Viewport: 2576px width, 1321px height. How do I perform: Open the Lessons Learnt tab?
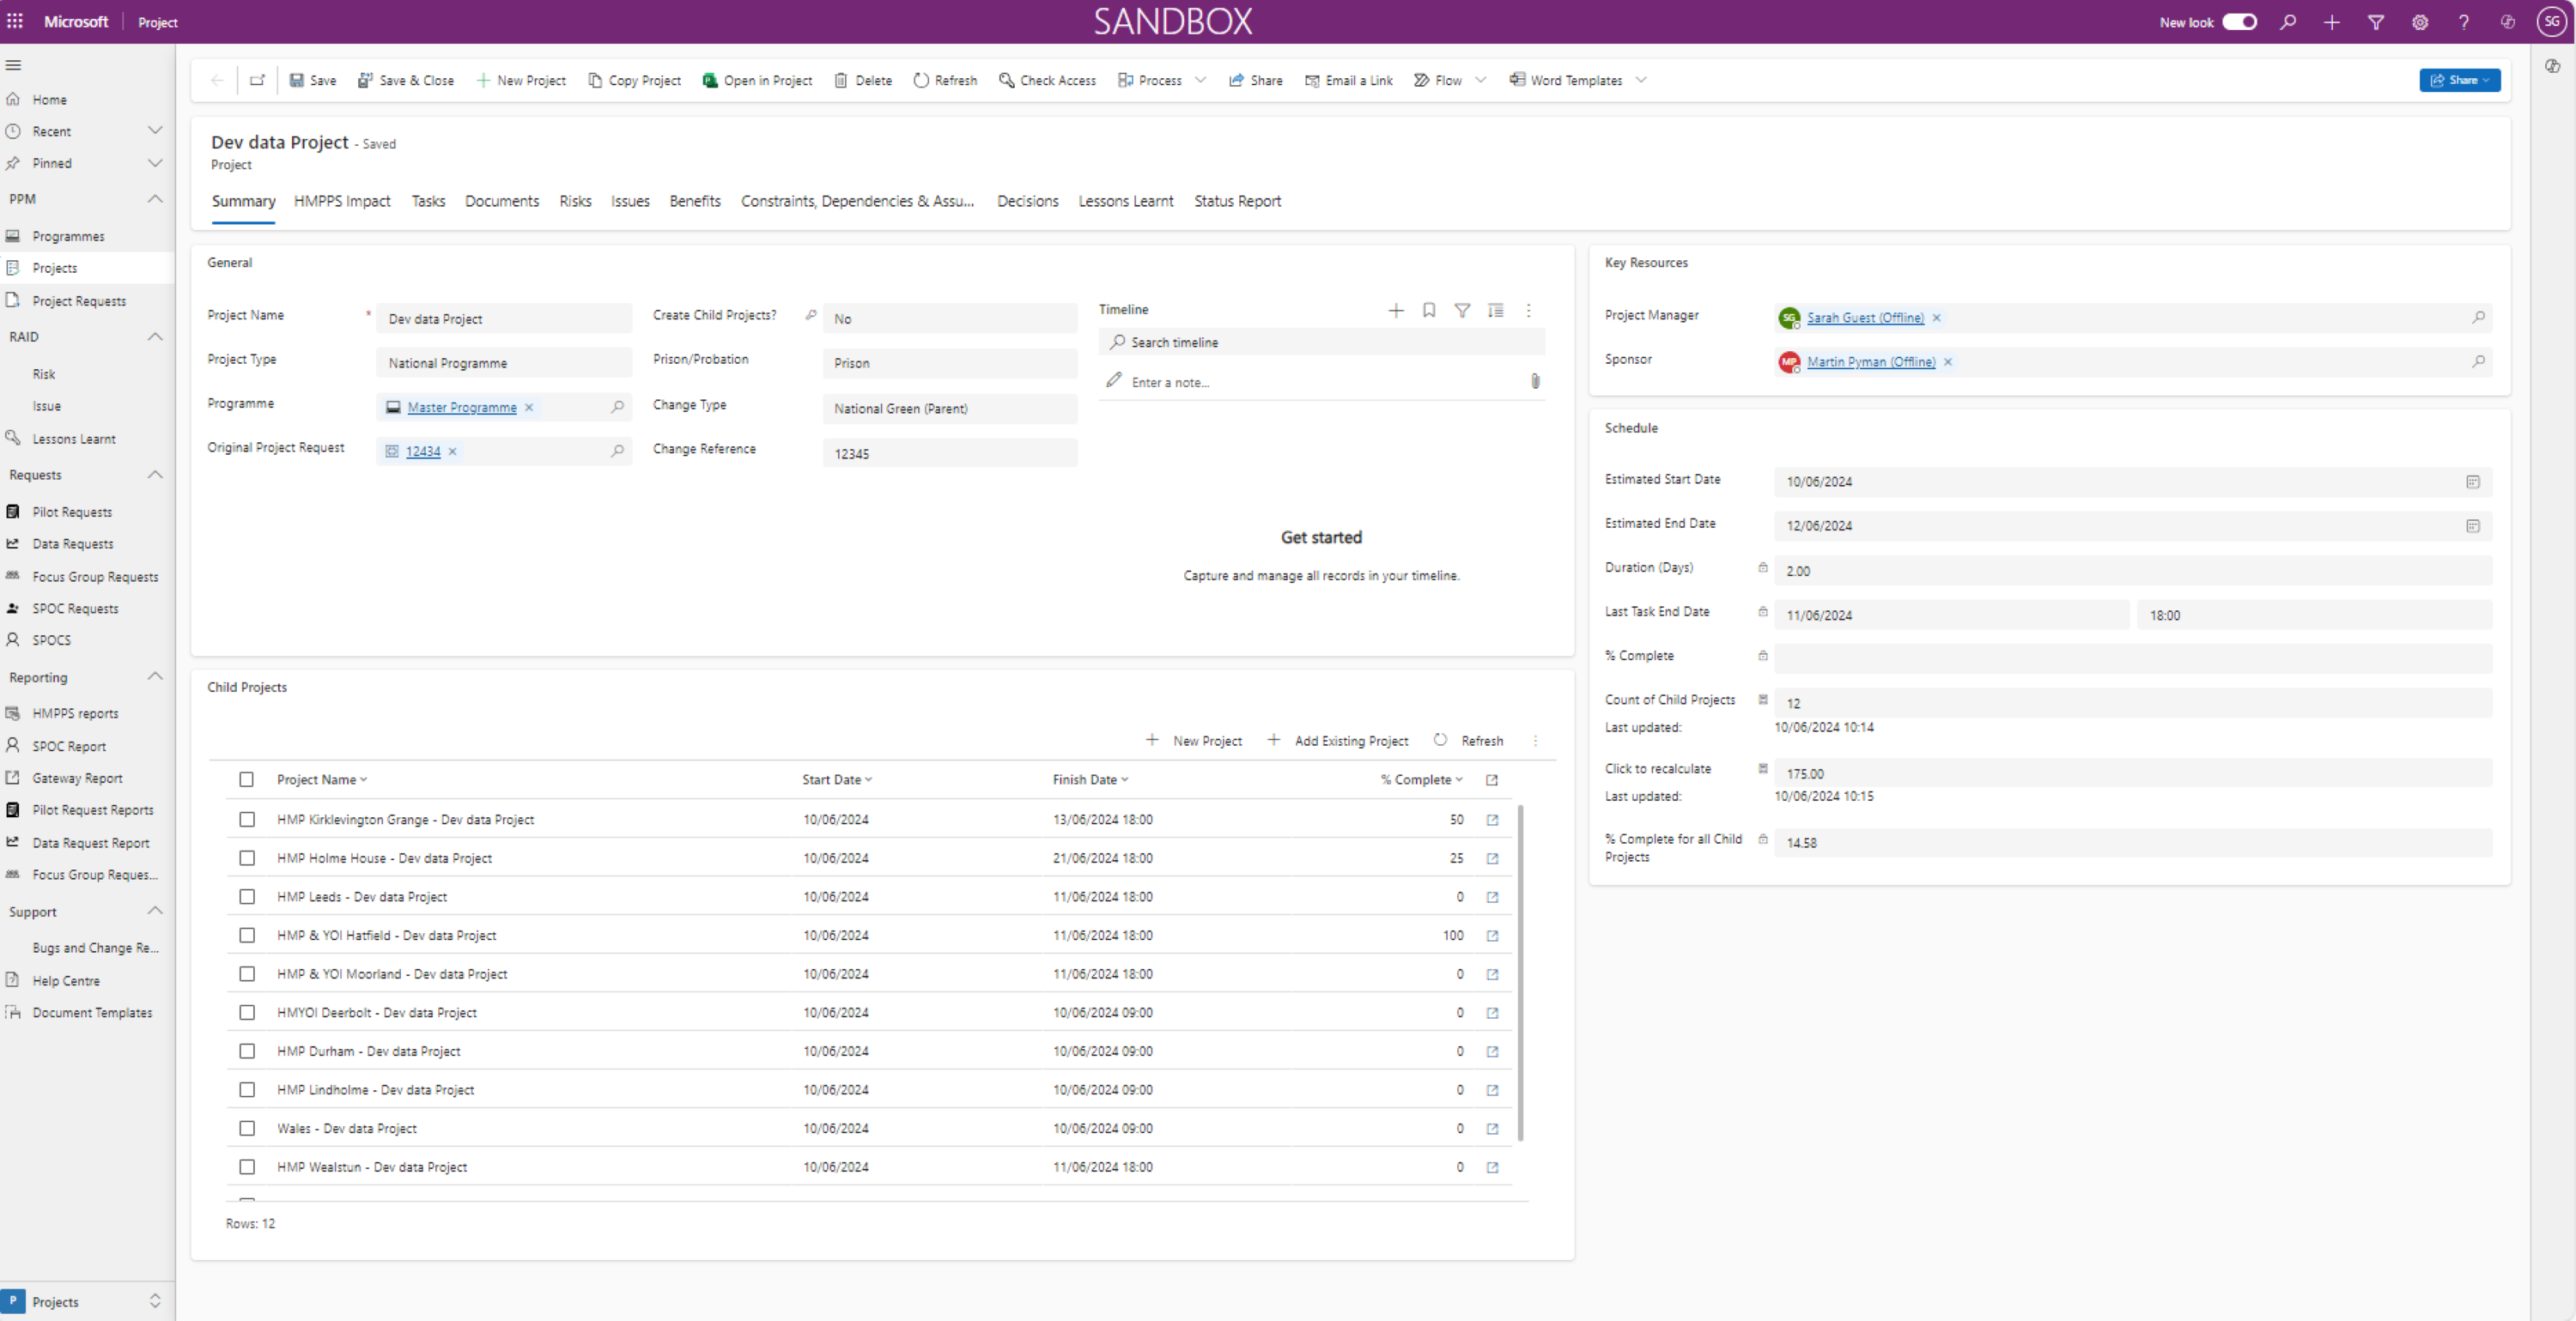click(x=1125, y=201)
